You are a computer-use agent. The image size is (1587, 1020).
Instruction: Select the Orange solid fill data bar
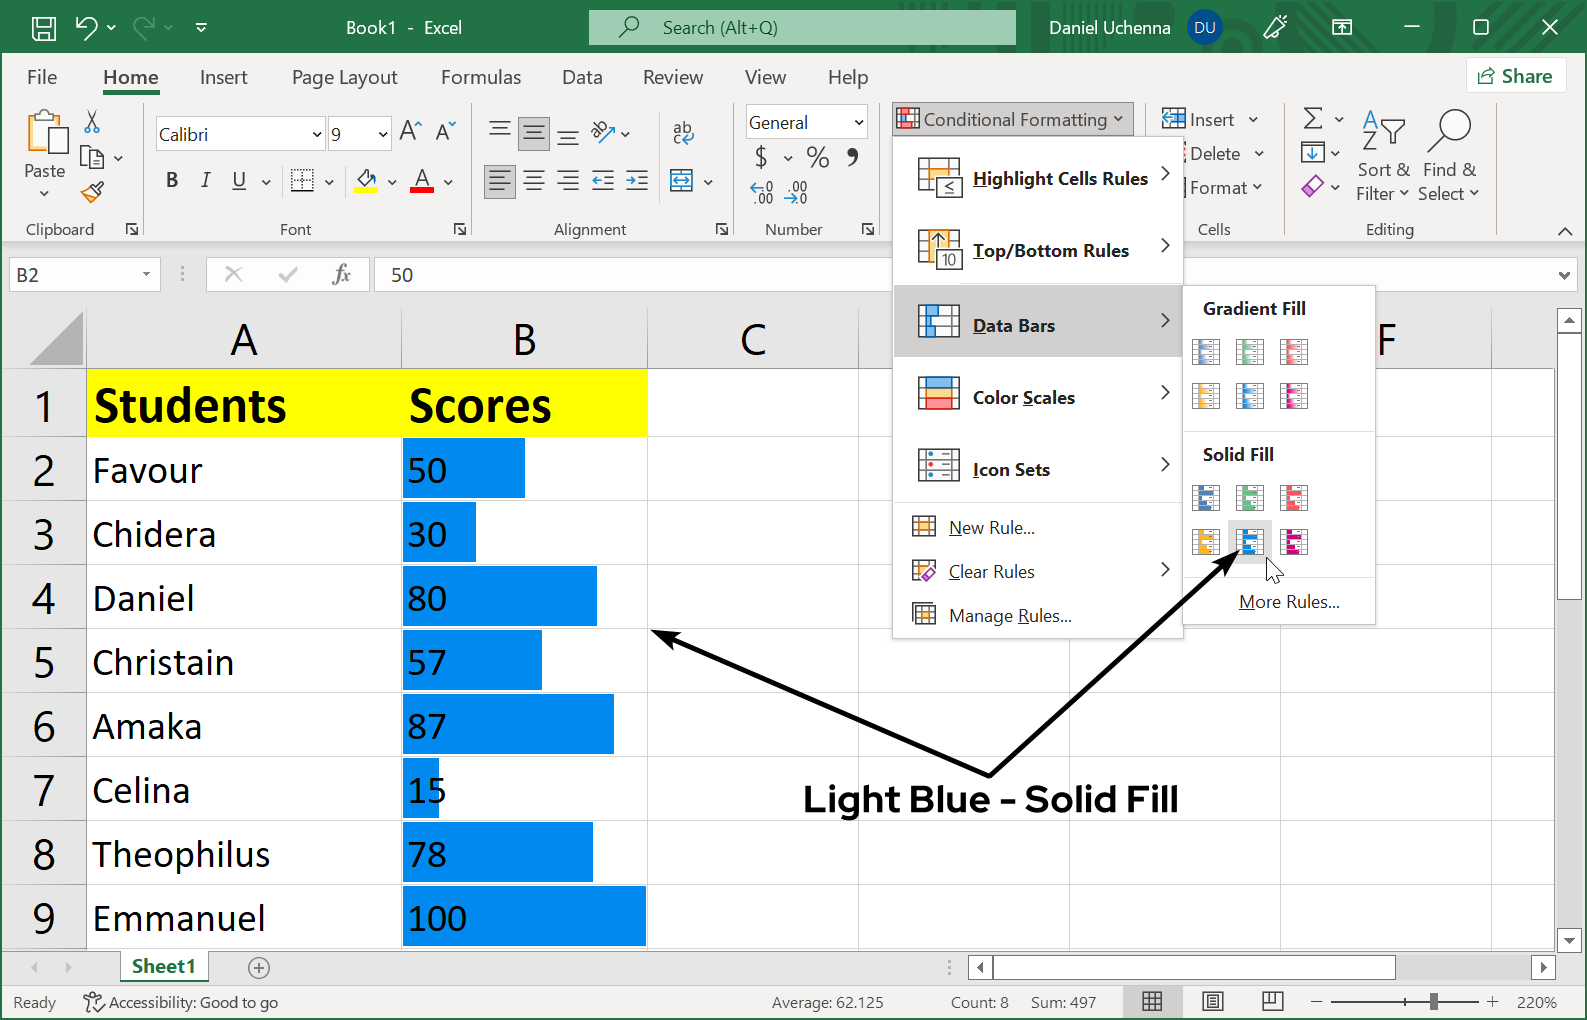[x=1206, y=542]
